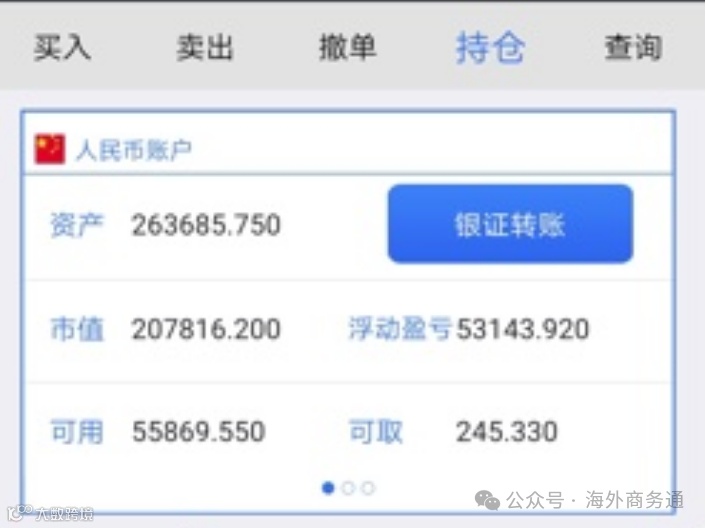
Task: Click the China flag icon
Action: coord(50,149)
